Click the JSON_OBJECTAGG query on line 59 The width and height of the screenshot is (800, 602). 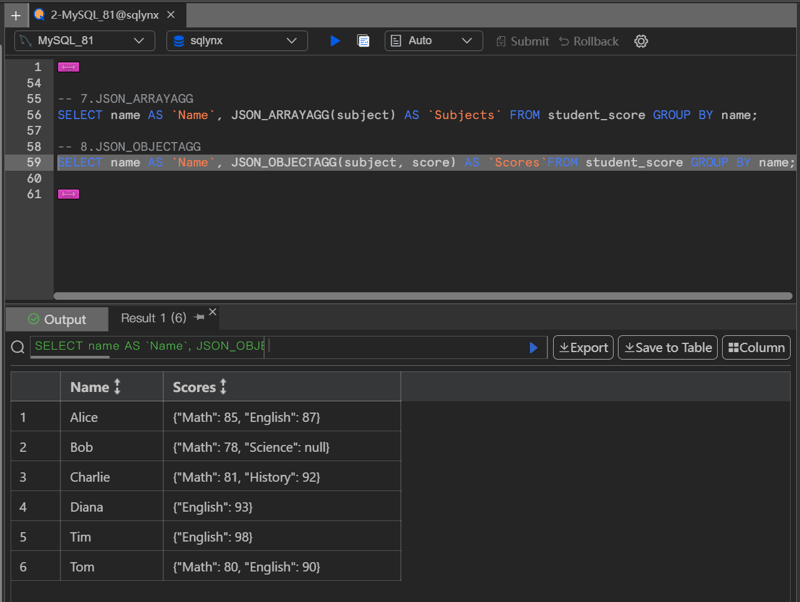(x=426, y=162)
